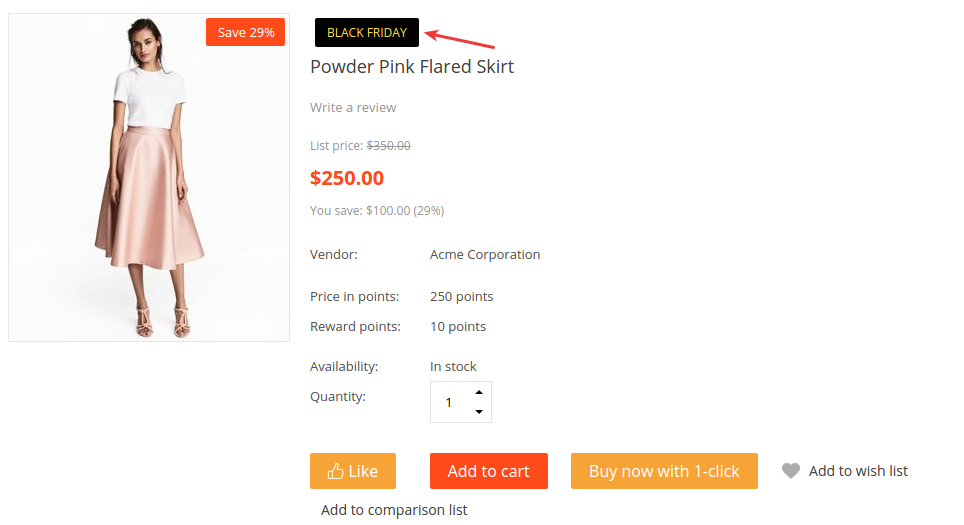Click the Add to wish list text
Screen dimensions: 964x525
click(858, 471)
